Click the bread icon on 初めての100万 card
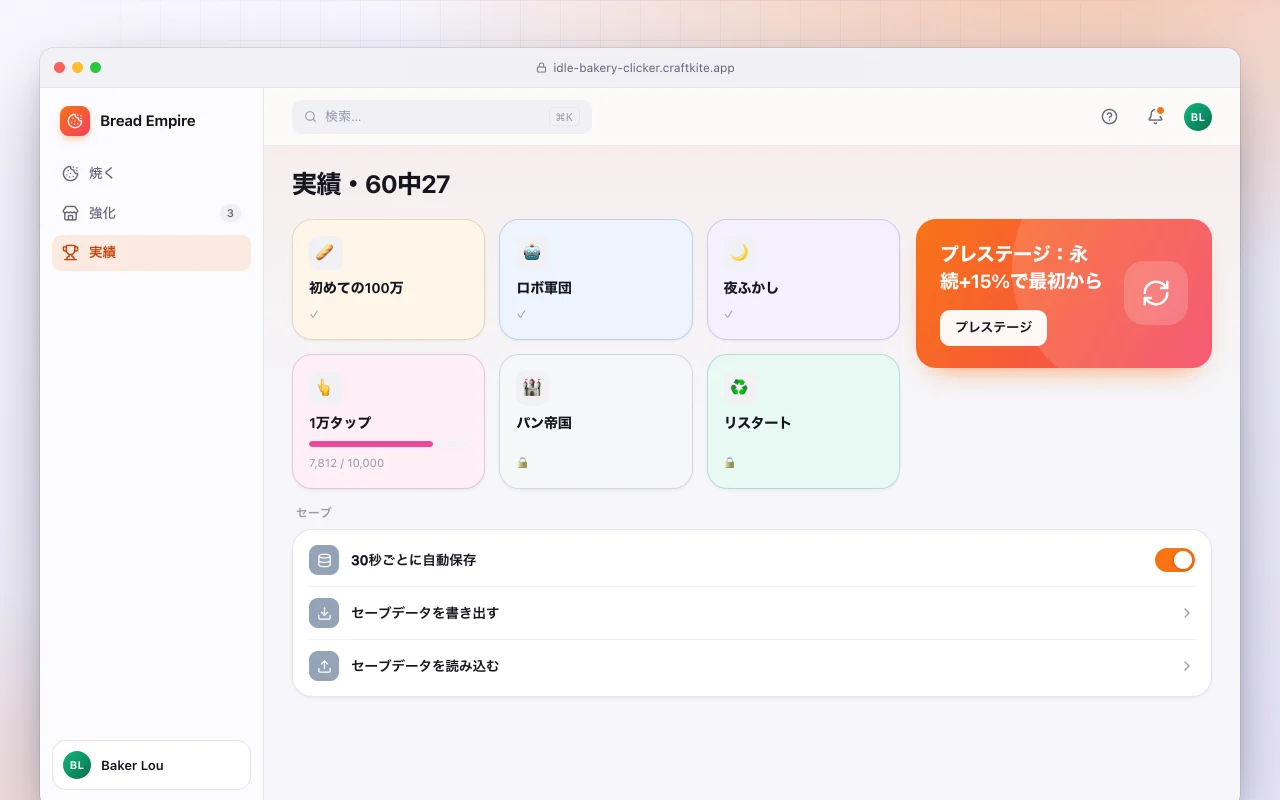This screenshot has height=800, width=1280. [325, 253]
